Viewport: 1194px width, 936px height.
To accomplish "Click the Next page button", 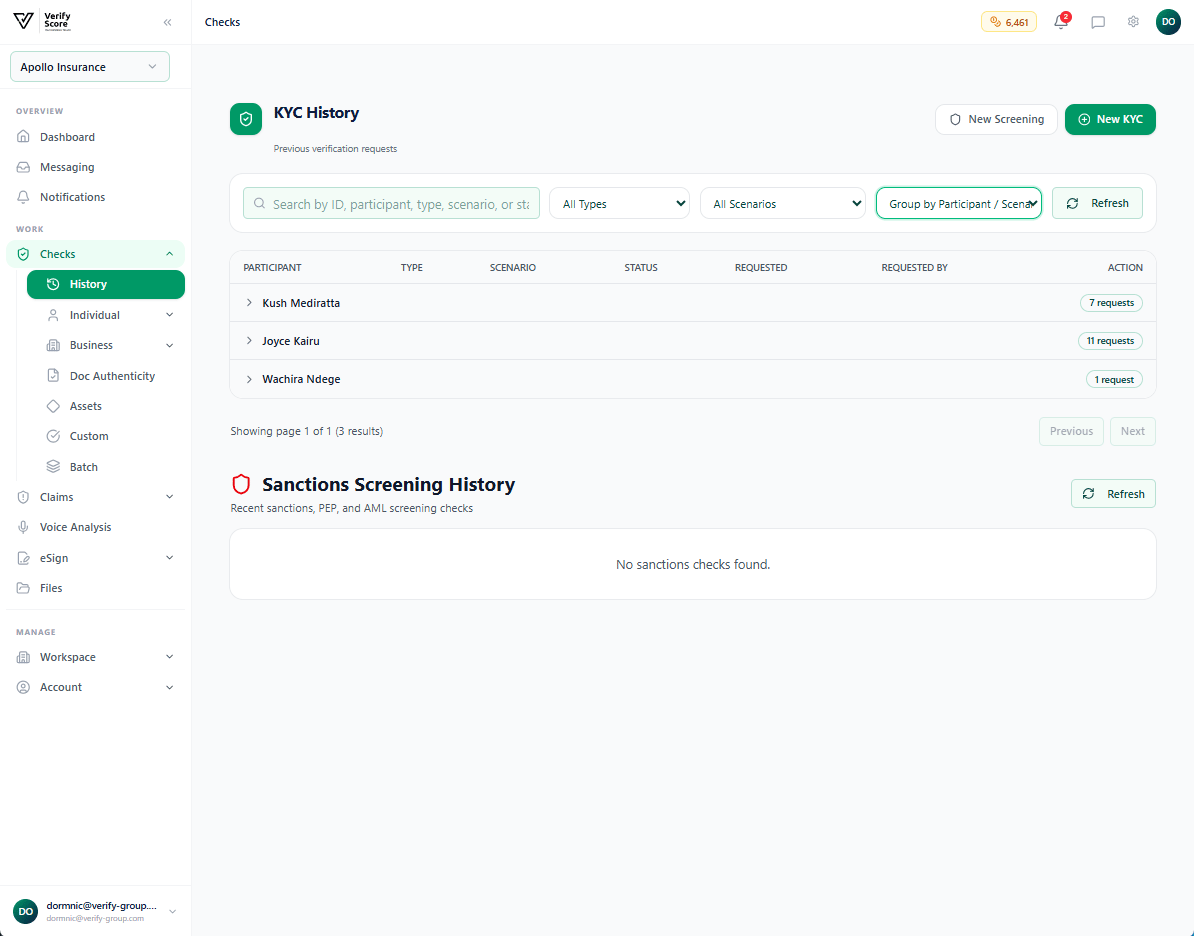I will click(x=1132, y=431).
